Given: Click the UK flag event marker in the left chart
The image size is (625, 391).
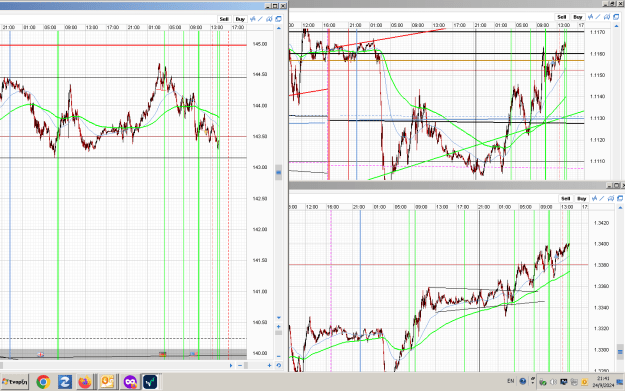Looking at the screenshot, I should pos(40,354).
